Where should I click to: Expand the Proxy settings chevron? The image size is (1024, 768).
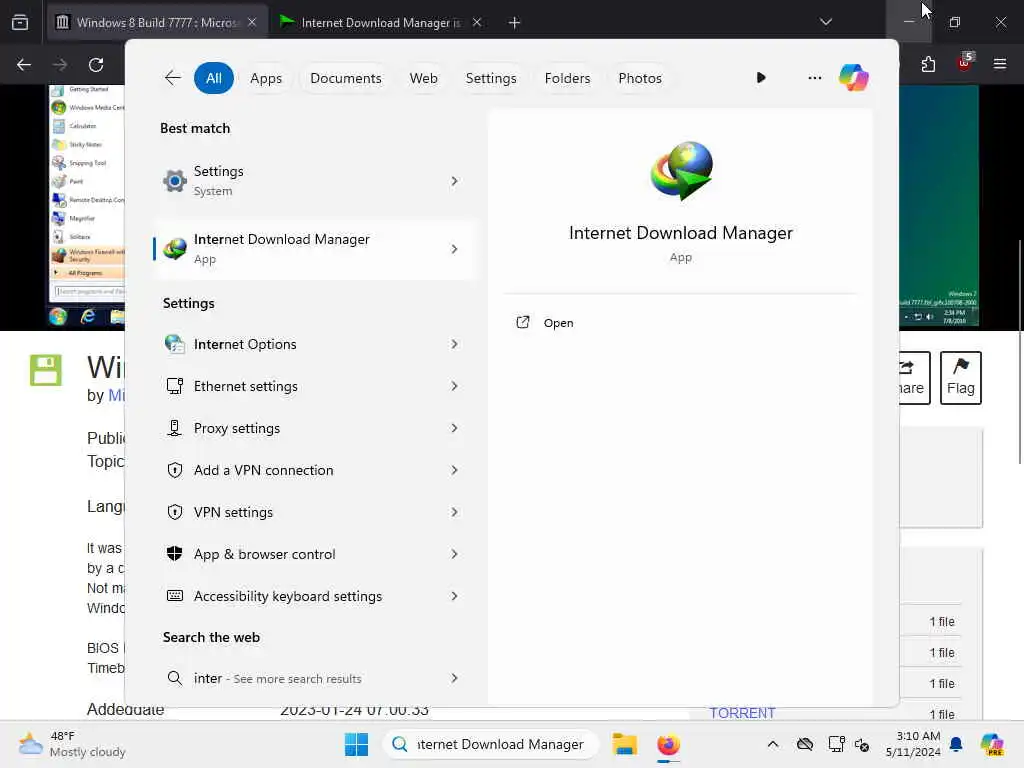pyautogui.click(x=454, y=428)
